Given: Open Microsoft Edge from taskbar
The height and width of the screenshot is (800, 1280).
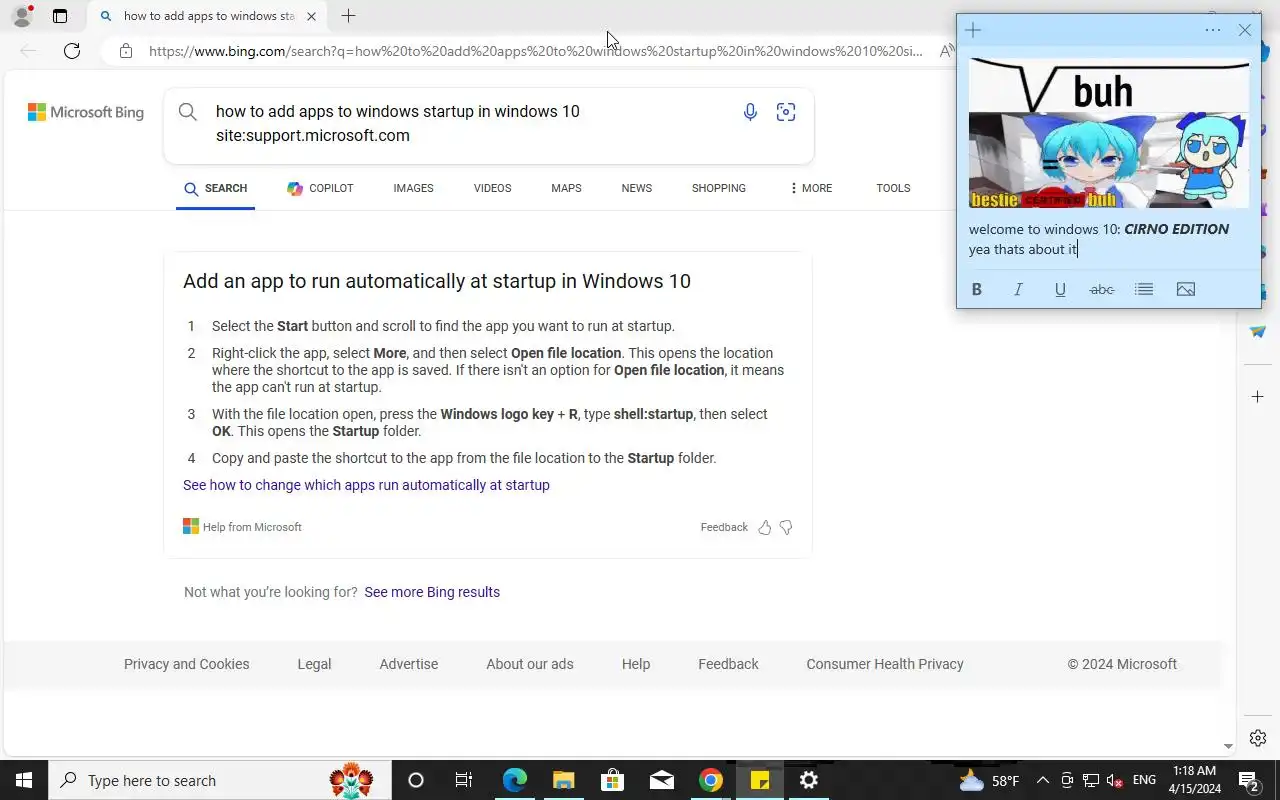Looking at the screenshot, I should point(514,780).
